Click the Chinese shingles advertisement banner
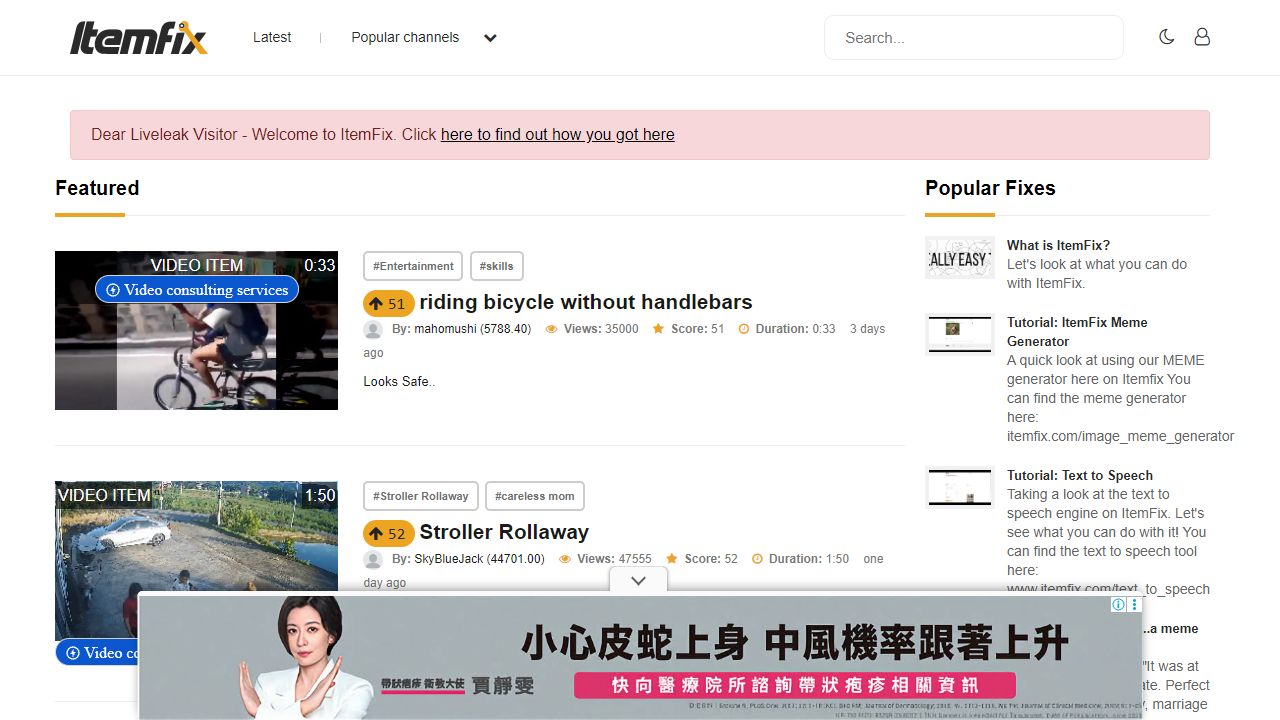Image resolution: width=1280 pixels, height=720 pixels. point(640,656)
